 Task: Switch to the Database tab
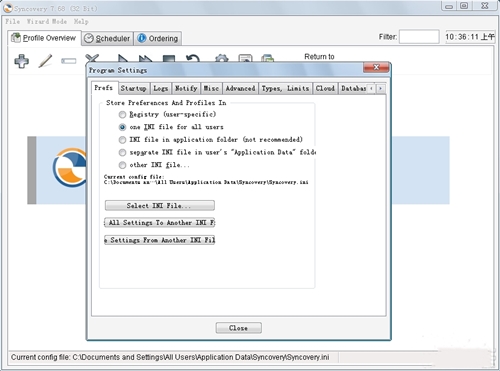pos(353,88)
